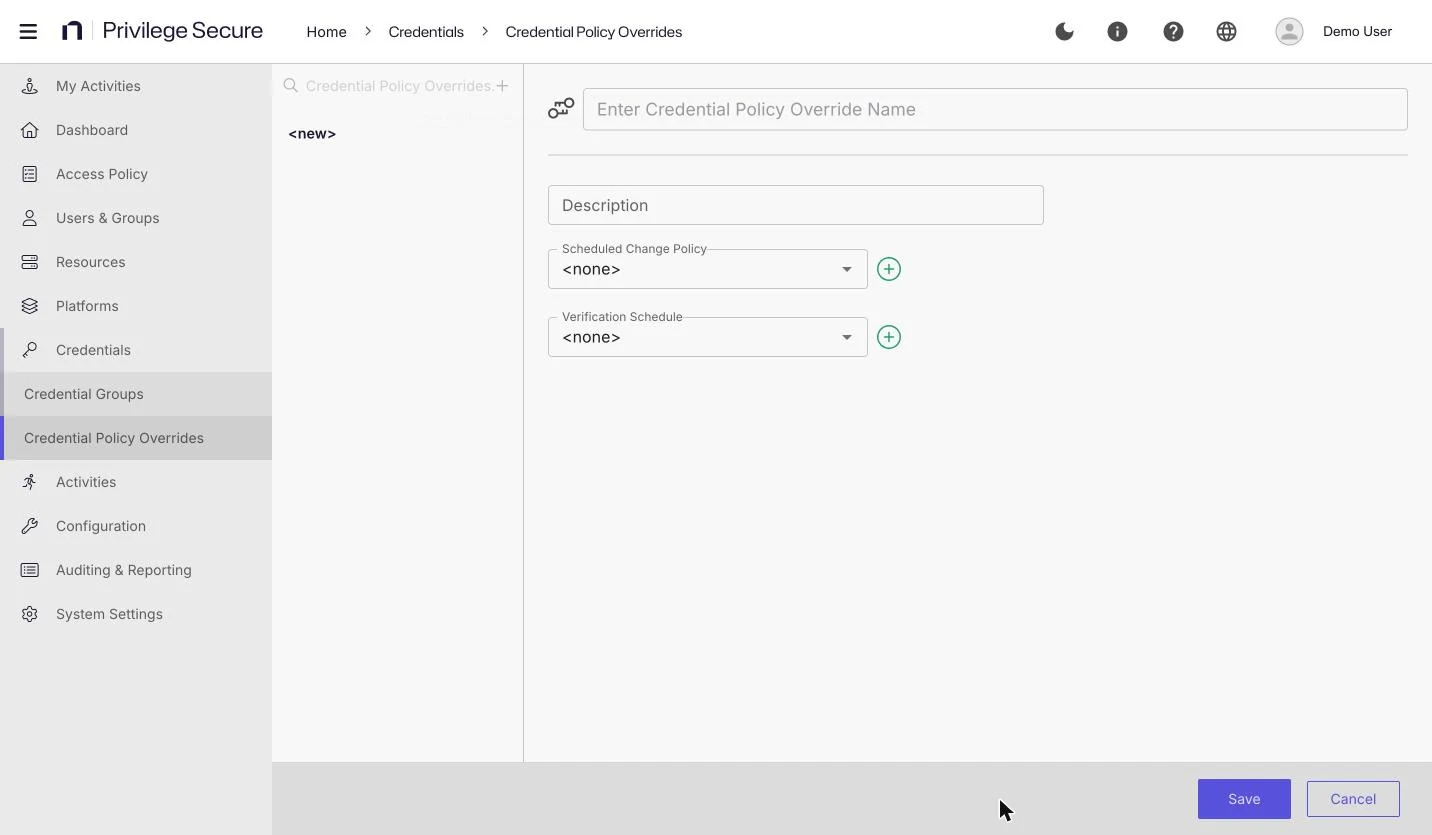Click the Users & Groups person icon
This screenshot has height=835, width=1432.
[30, 218]
